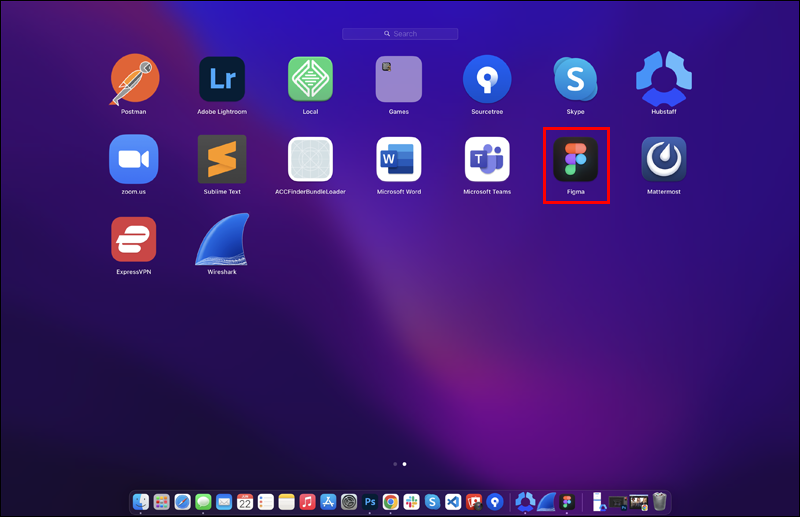
Task: Open Reminders from the Dock
Action: click(x=266, y=502)
